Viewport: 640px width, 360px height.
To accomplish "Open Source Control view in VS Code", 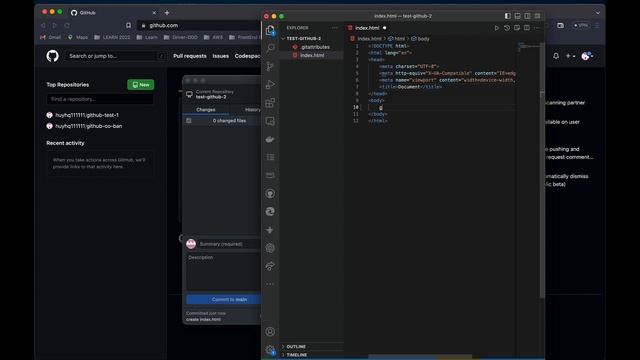I will [270, 66].
